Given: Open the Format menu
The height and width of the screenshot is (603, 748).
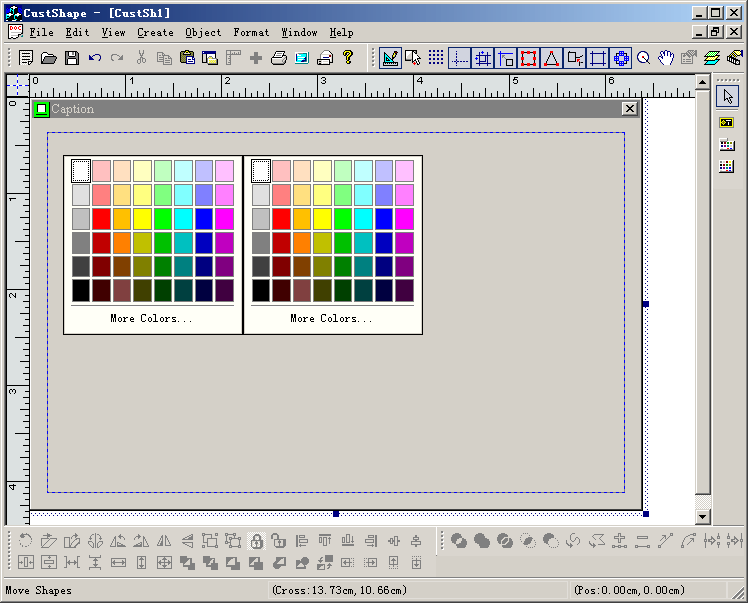Looking at the screenshot, I should point(251,32).
